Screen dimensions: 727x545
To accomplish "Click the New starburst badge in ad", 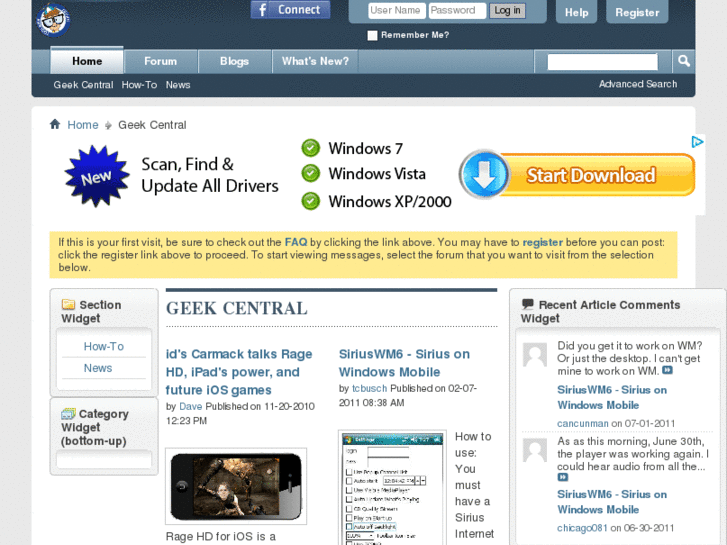I will coord(96,176).
